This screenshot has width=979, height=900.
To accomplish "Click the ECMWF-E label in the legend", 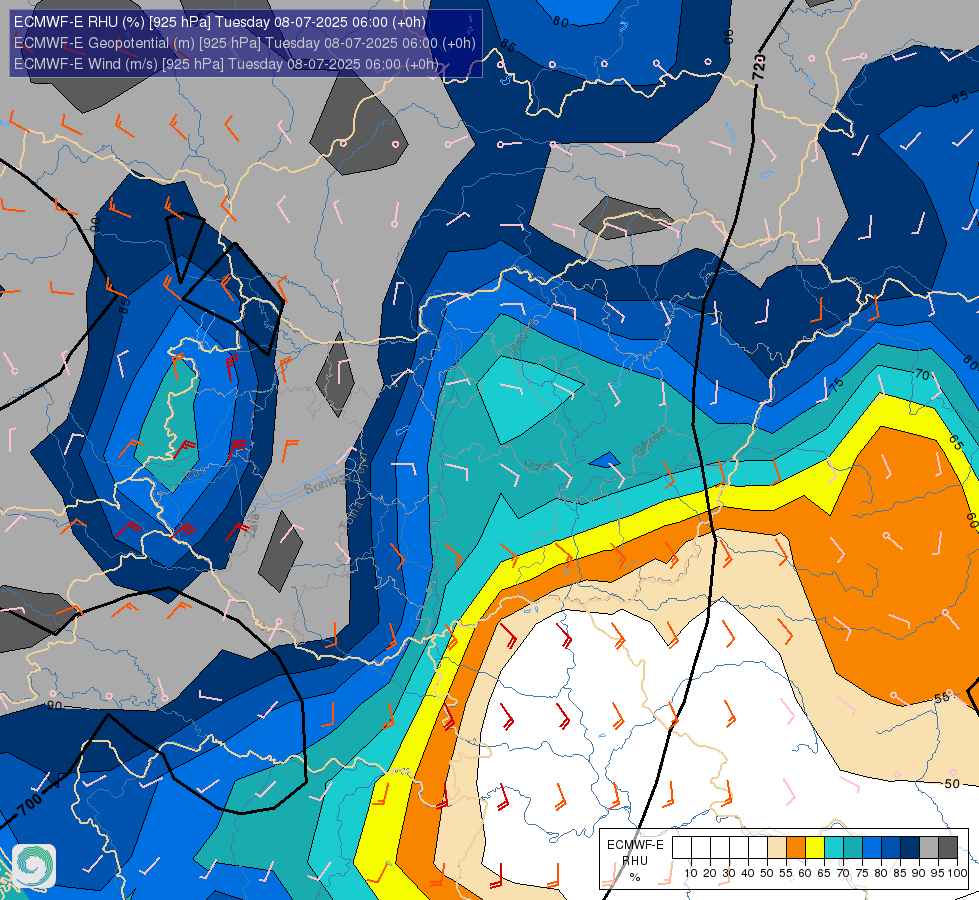I will point(635,845).
